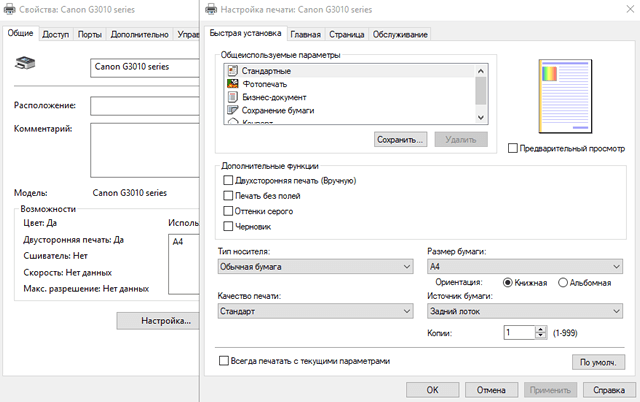
Task: Click the Отмена button
Action: (491, 390)
